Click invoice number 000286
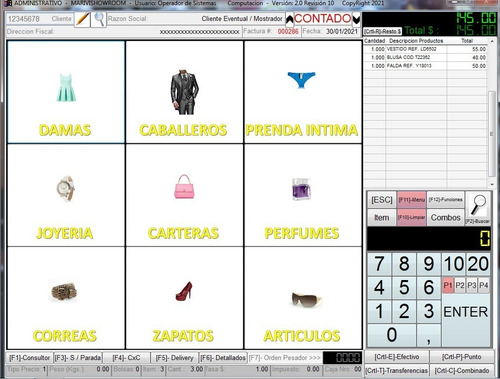 [288, 31]
